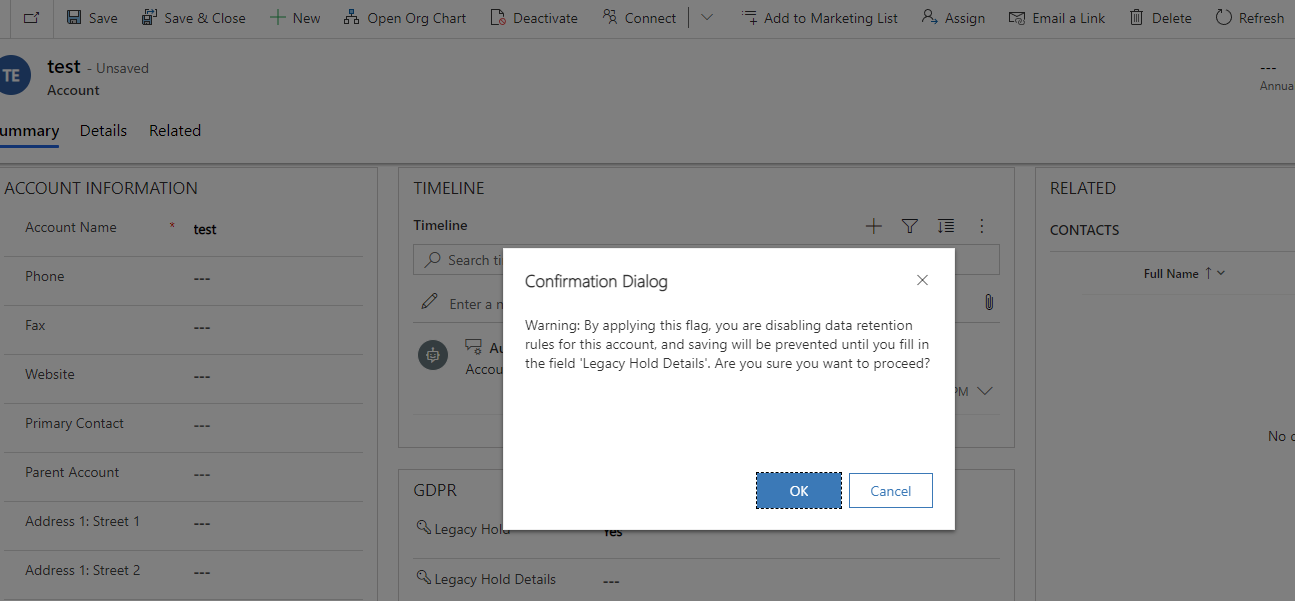Viewport: 1295px width, 601px height.
Task: Close Confirmation Dialog with X icon
Action: pos(922,281)
